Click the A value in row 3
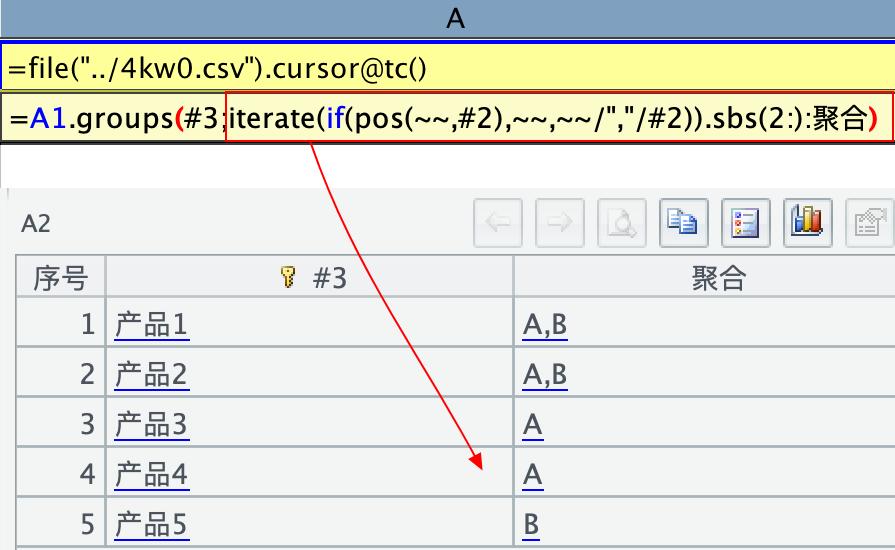895x550 pixels. pyautogui.click(x=533, y=425)
